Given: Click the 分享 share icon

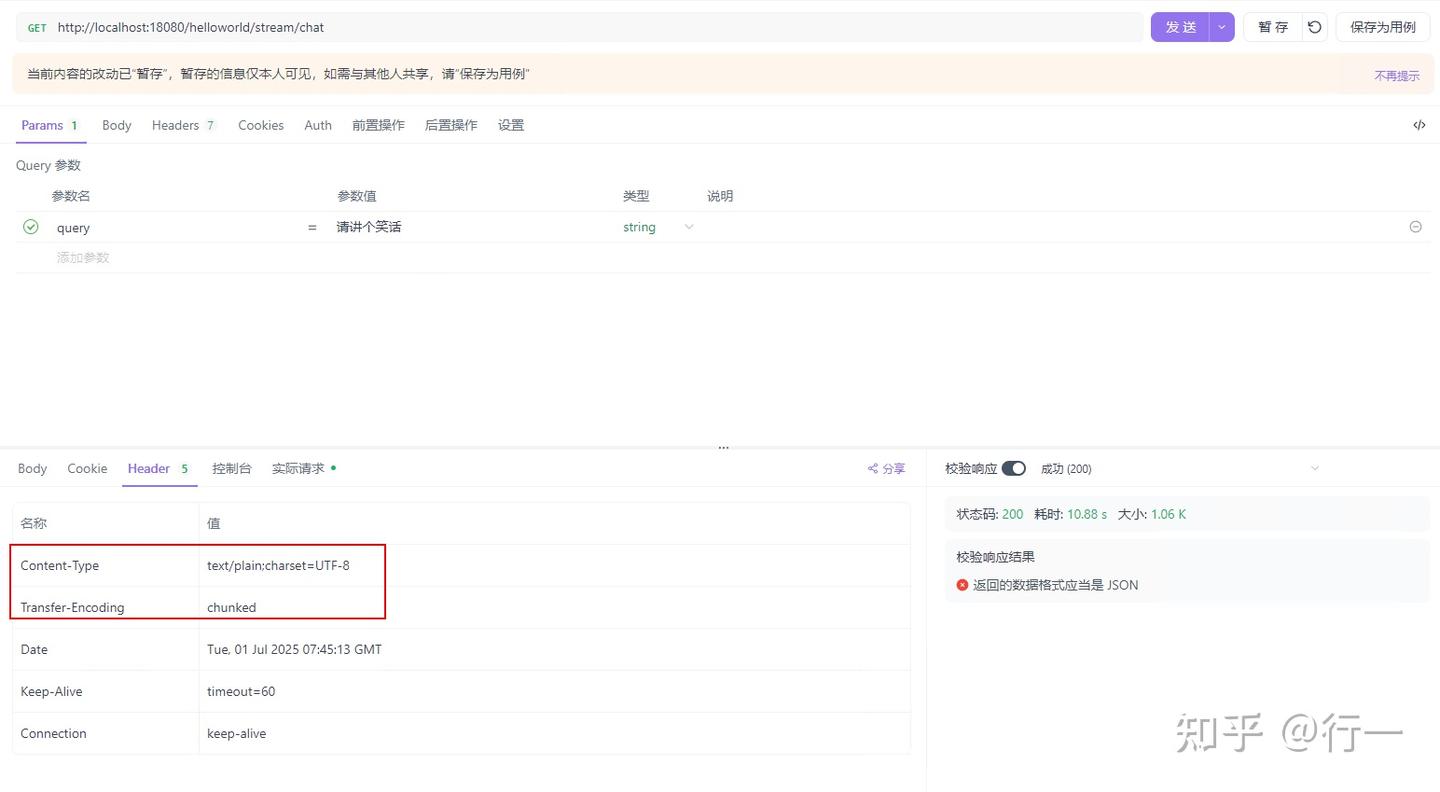Looking at the screenshot, I should [885, 468].
